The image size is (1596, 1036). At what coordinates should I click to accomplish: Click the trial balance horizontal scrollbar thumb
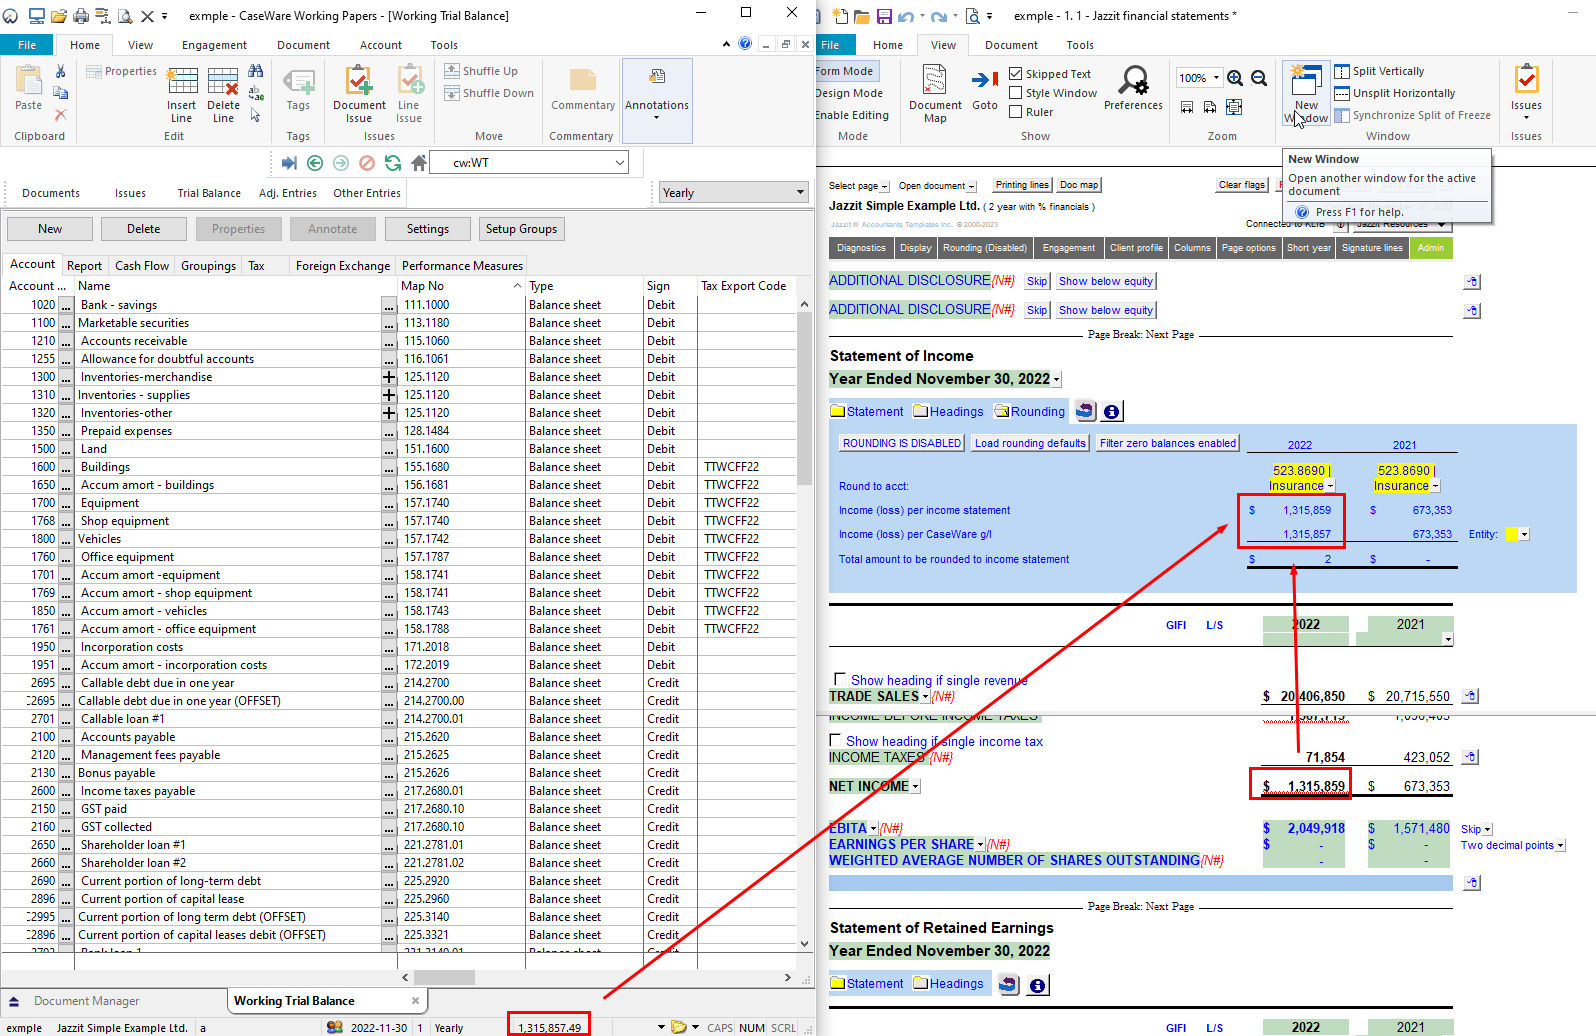tap(444, 977)
